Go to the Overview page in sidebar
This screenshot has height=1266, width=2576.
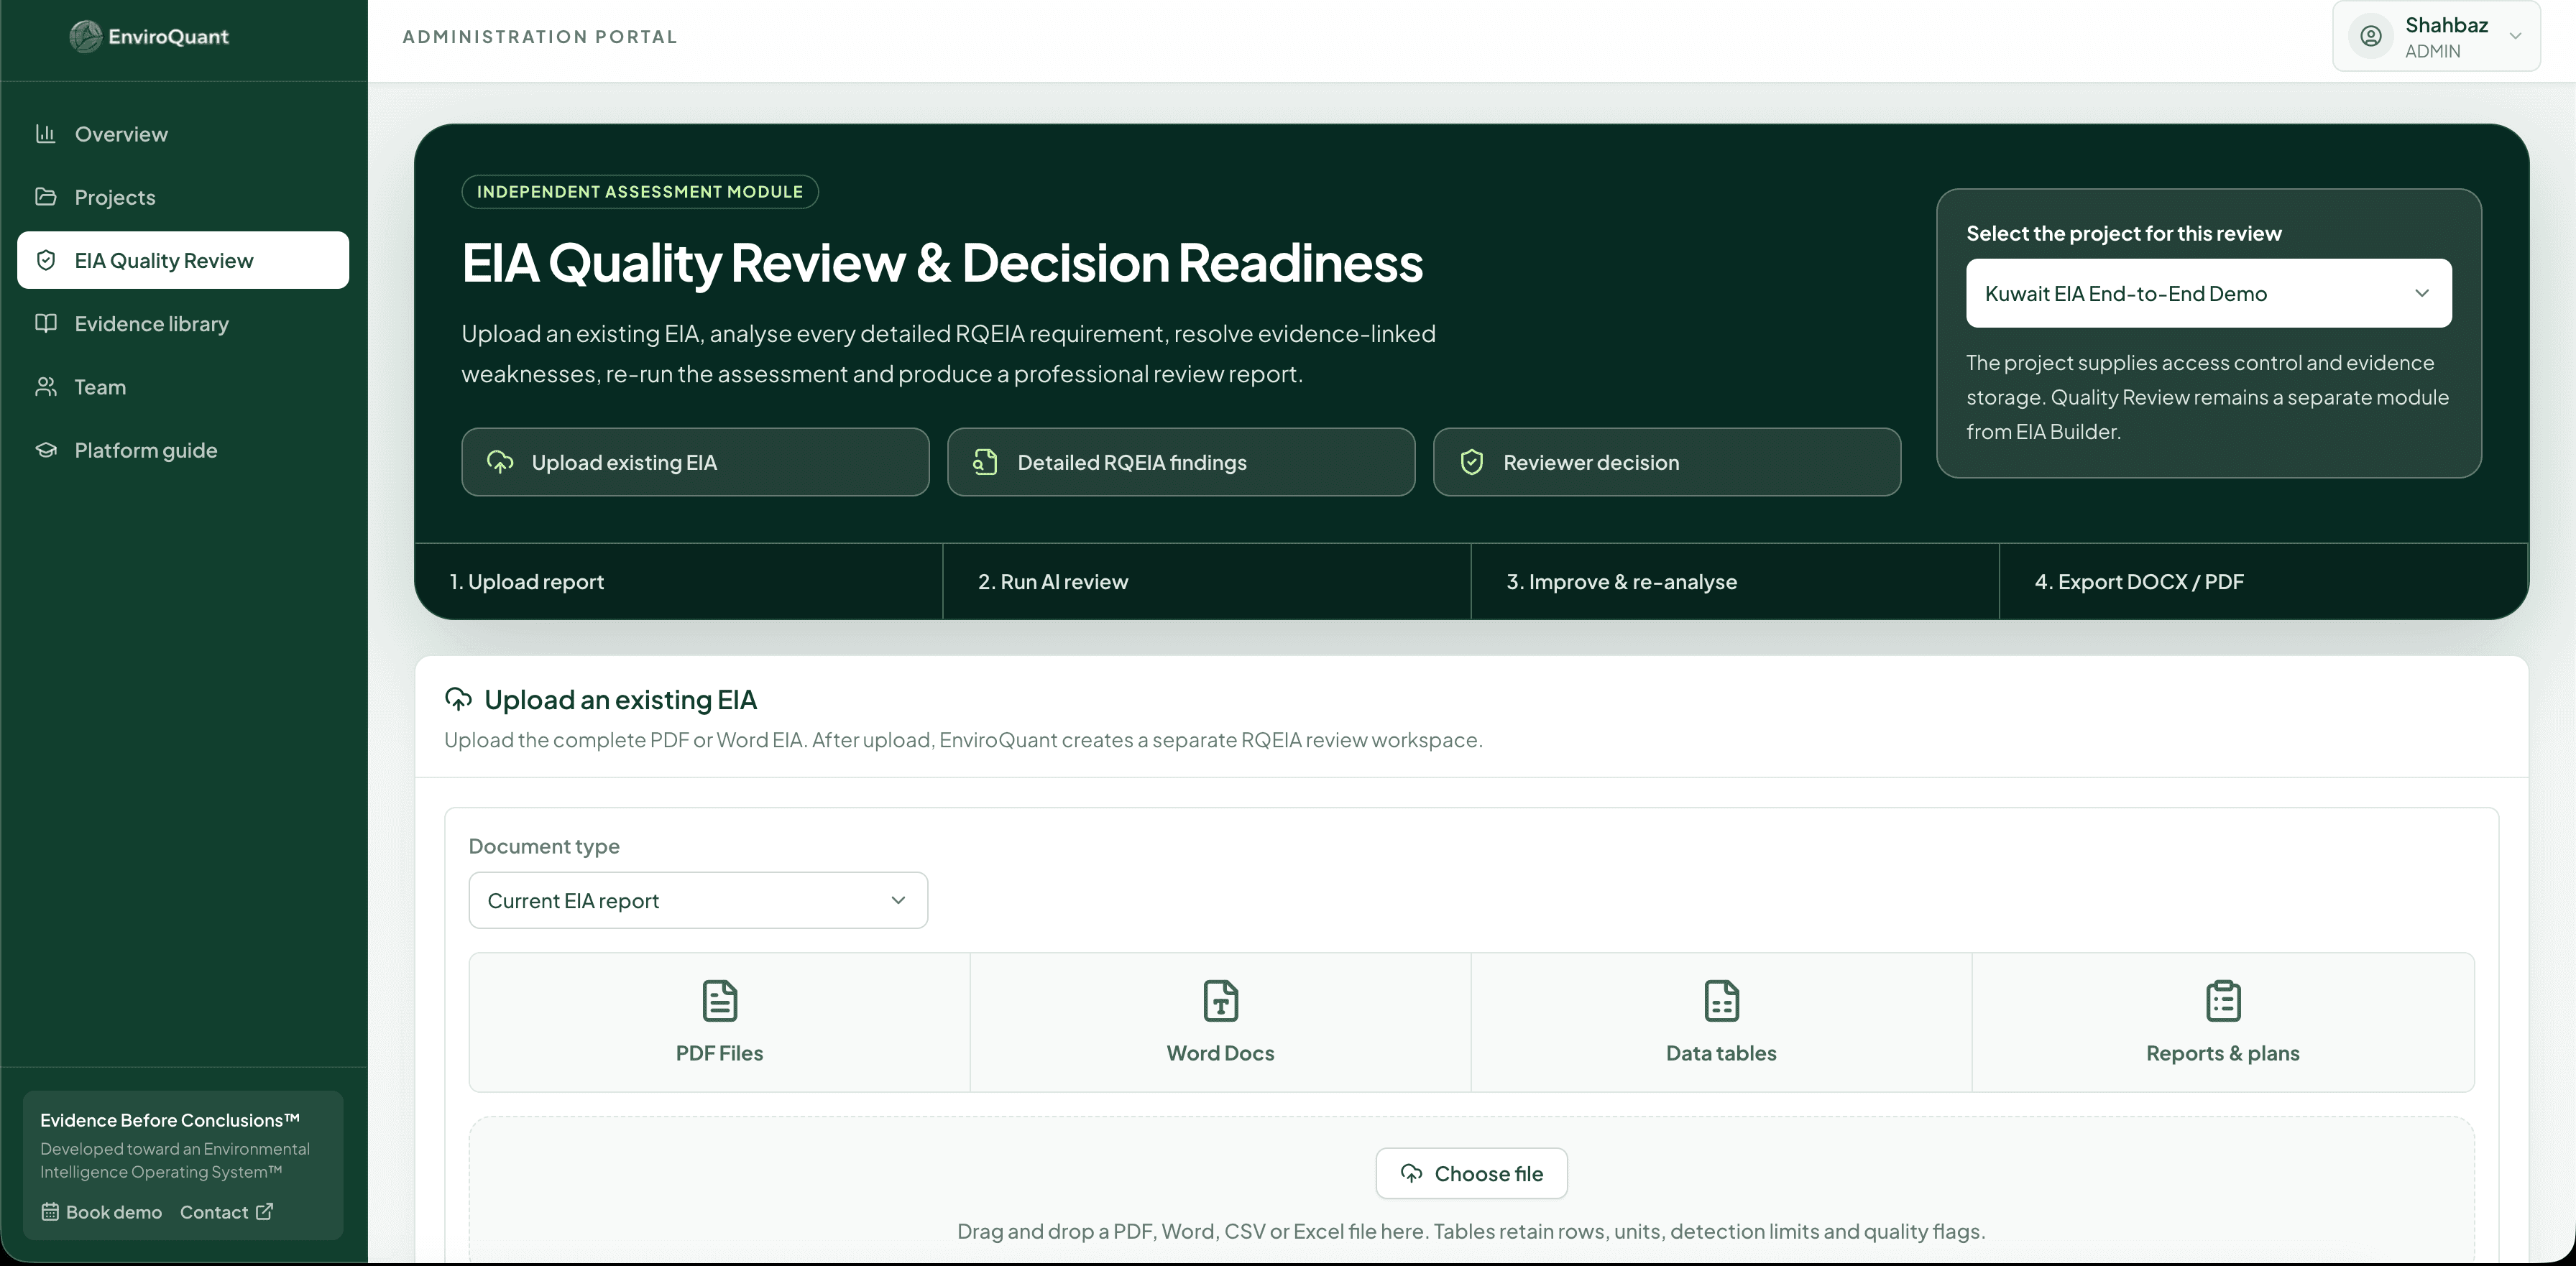coord(183,133)
